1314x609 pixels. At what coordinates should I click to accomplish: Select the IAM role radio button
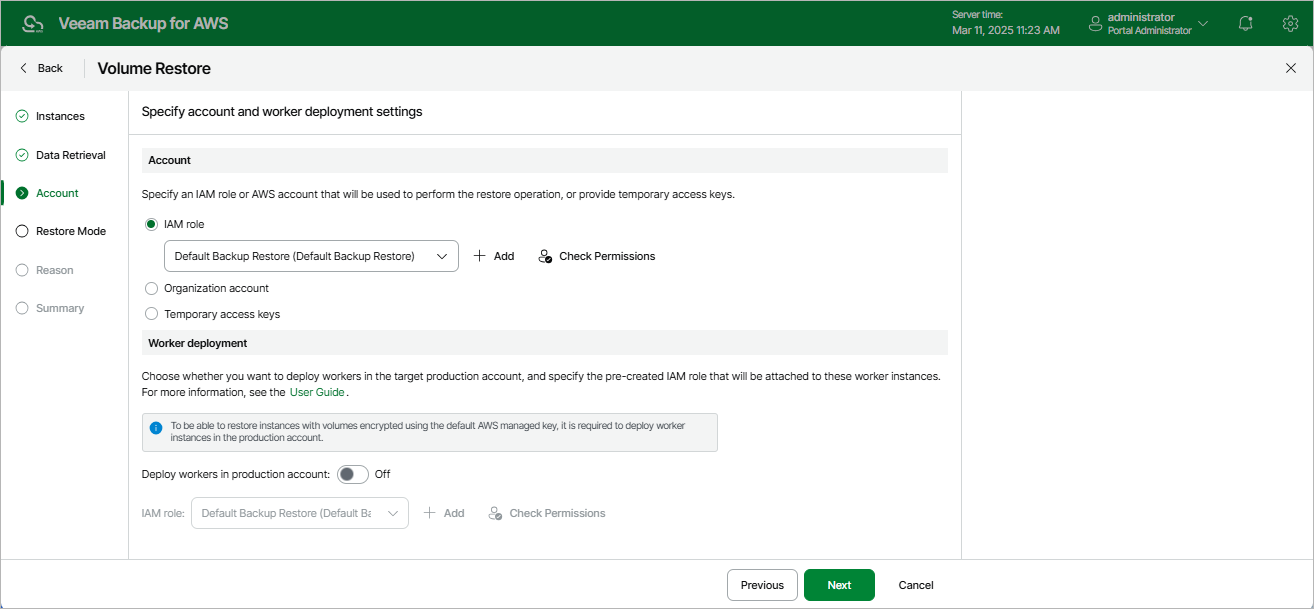152,224
